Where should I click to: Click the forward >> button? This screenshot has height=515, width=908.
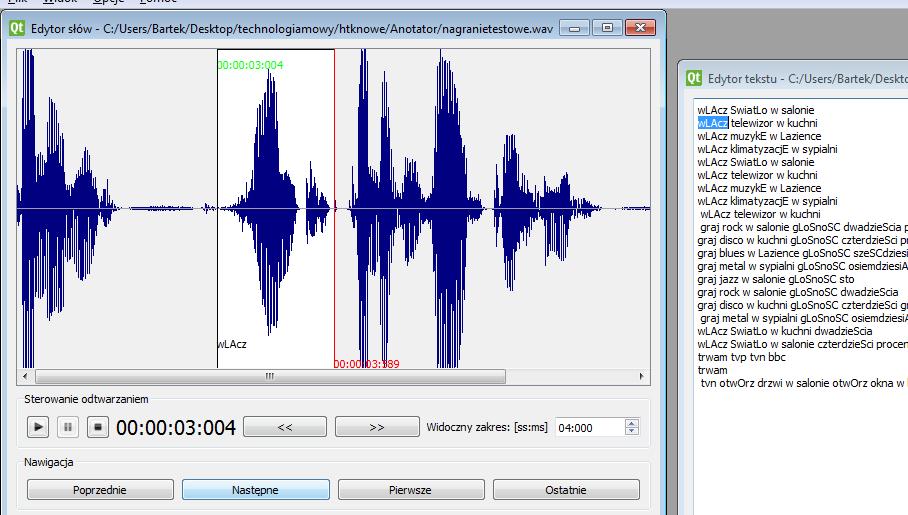377,428
